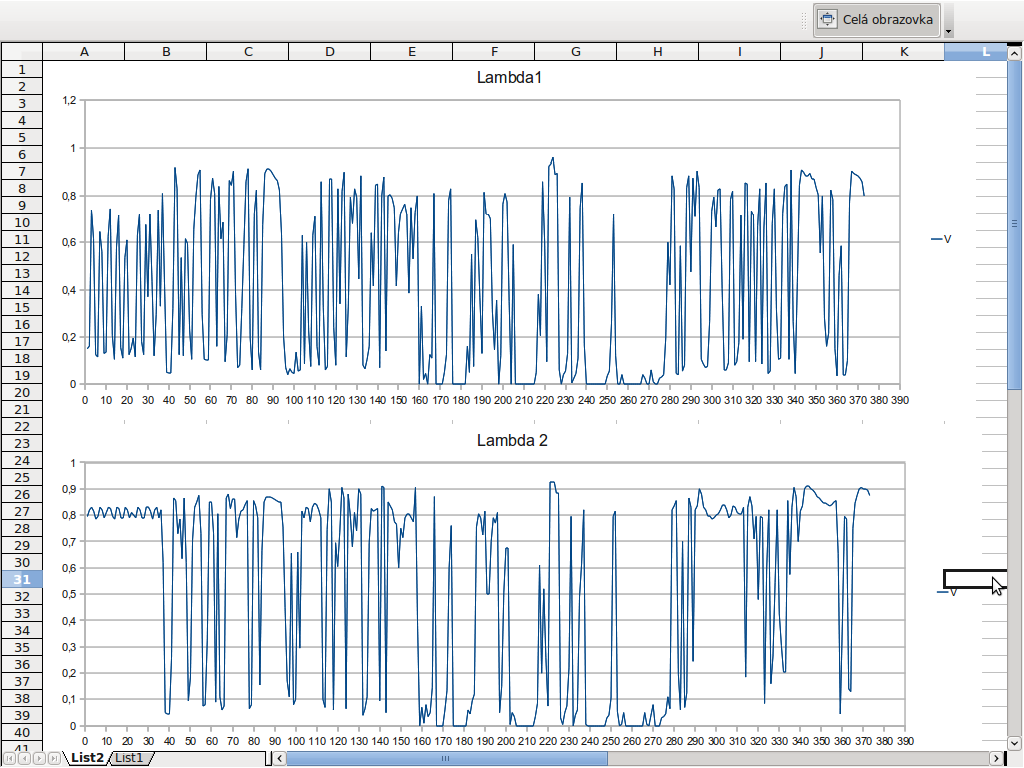Screen dimensions: 1024x768
Task: Click the next sheet navigation arrow
Action: (40, 759)
